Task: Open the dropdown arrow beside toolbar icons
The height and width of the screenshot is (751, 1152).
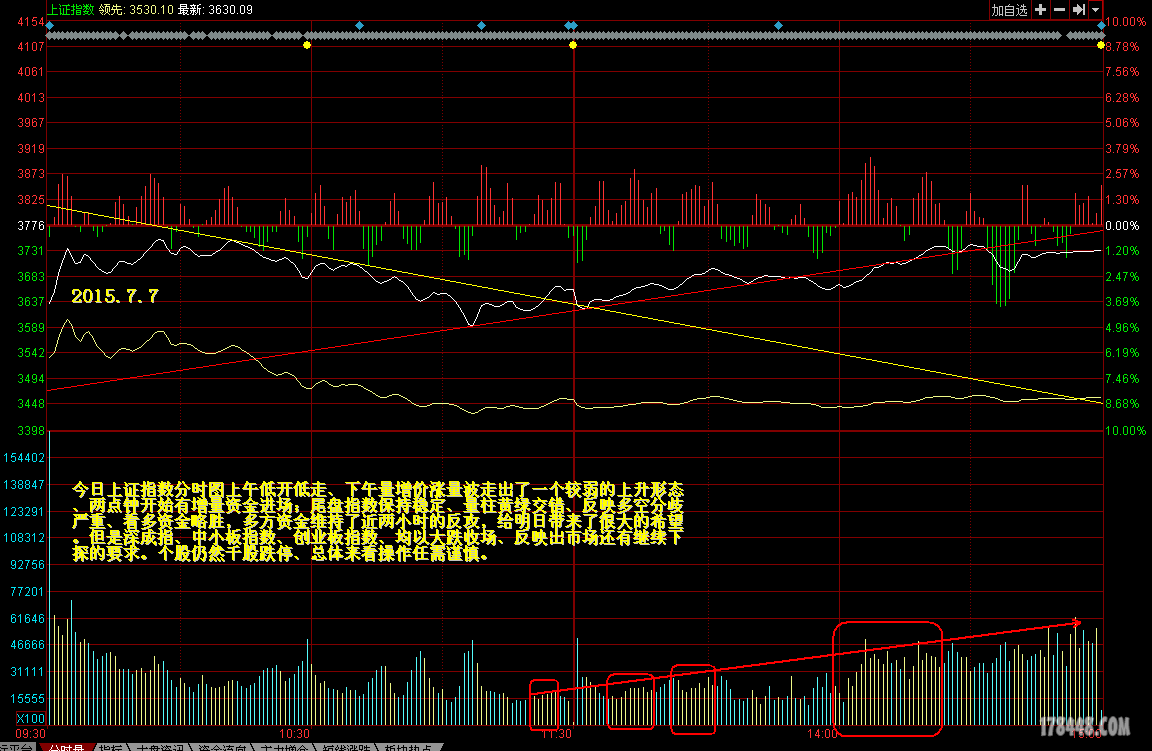Action: pyautogui.click(x=1095, y=10)
